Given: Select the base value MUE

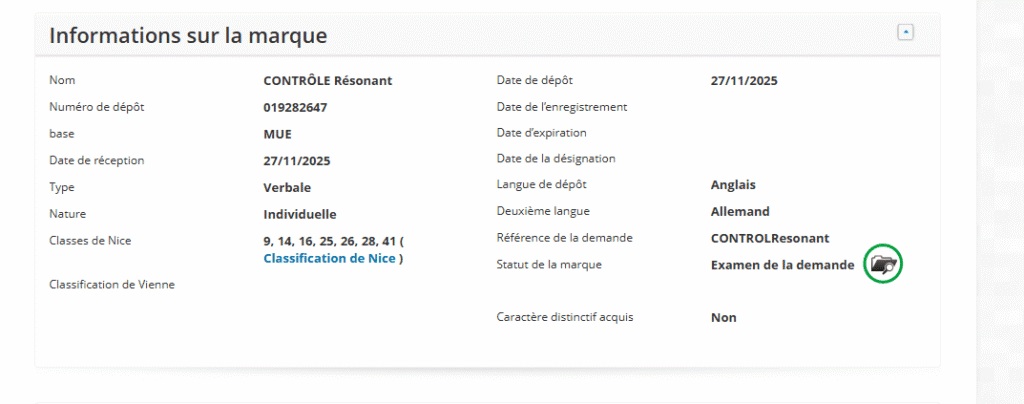Looking at the screenshot, I should [277, 134].
